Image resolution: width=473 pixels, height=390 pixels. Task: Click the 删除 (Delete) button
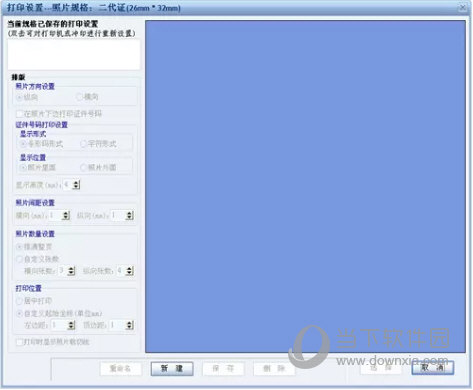(x=274, y=369)
